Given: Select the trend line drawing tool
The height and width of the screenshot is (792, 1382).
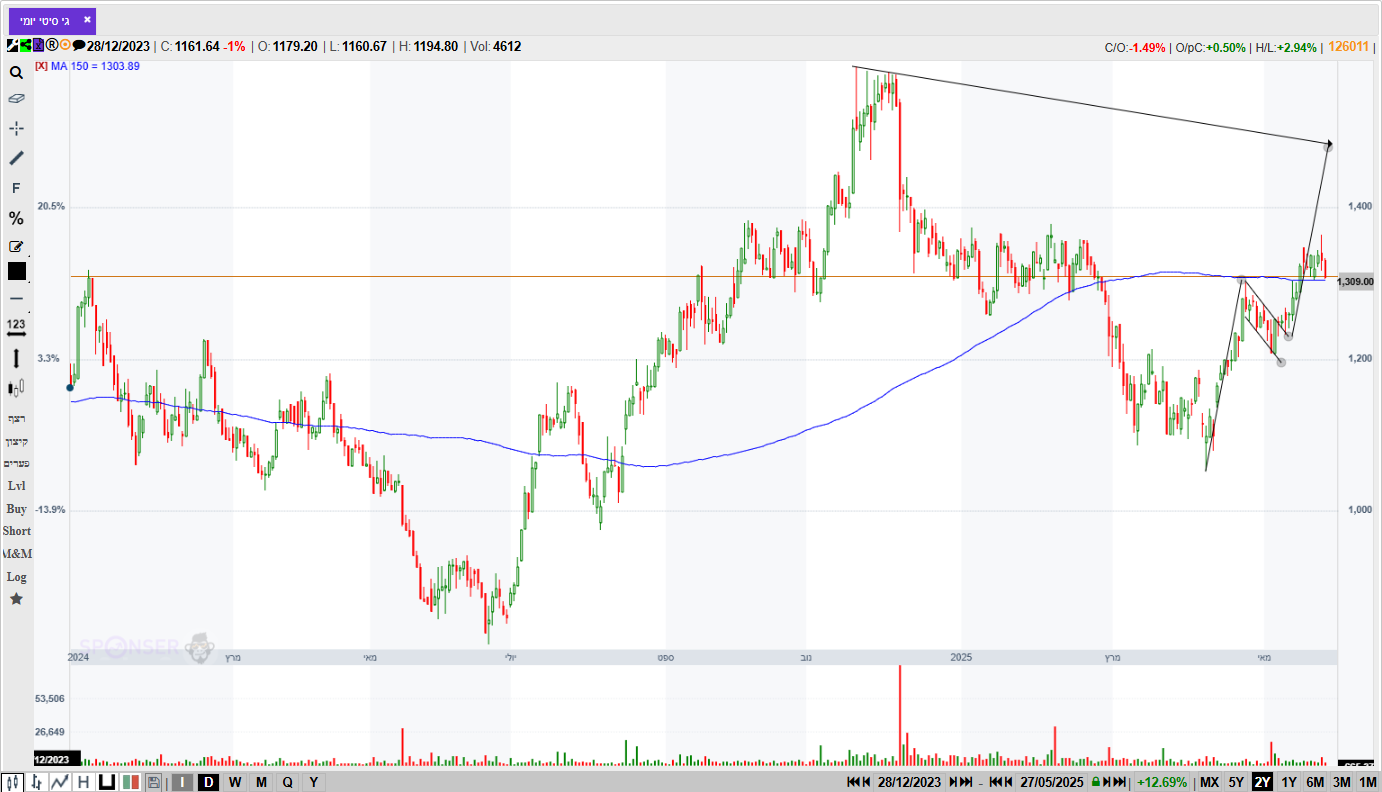Looking at the screenshot, I should click(x=16, y=158).
